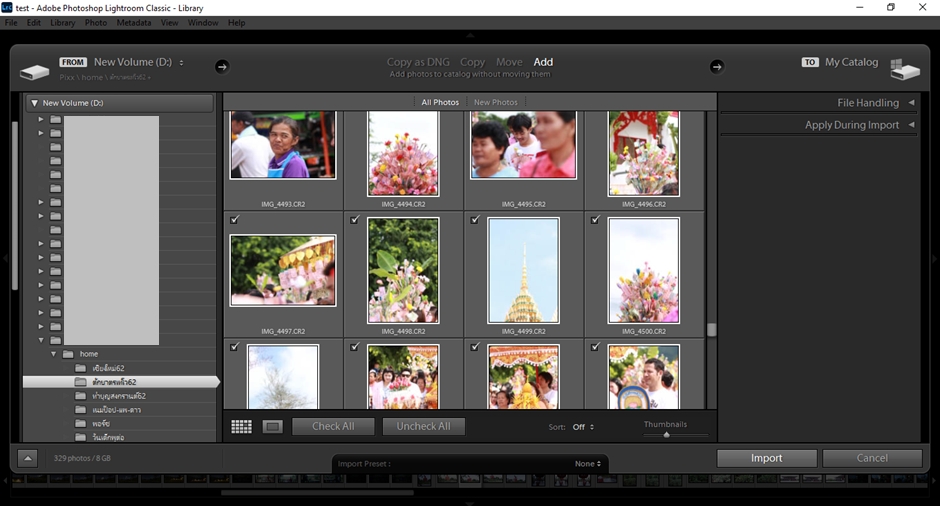Image resolution: width=940 pixels, height=506 pixels.
Task: Uncheck photo IMG_4497.CR2
Action: coord(234,220)
